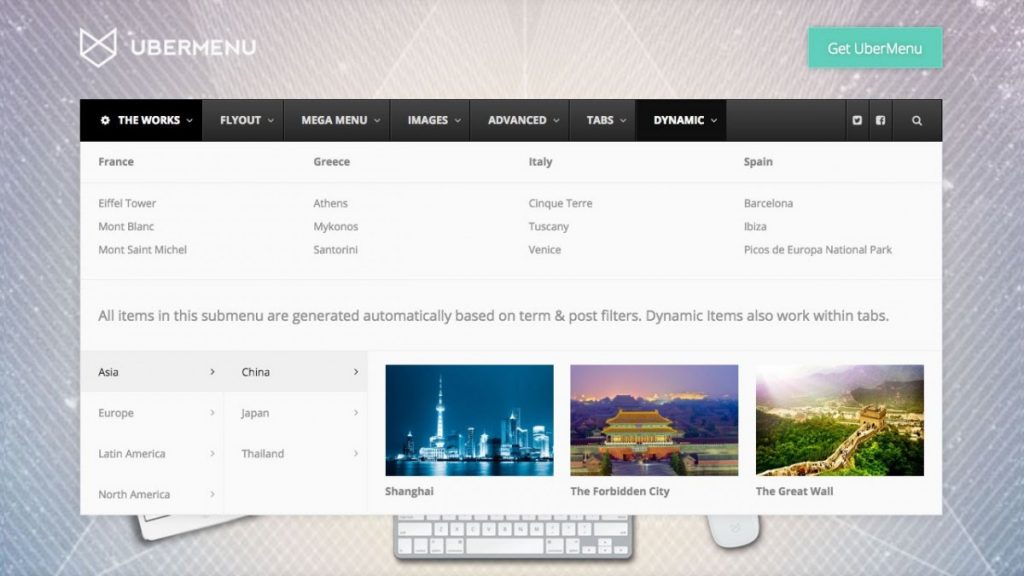
Task: Select the Athens link under Greece
Action: [x=330, y=203]
